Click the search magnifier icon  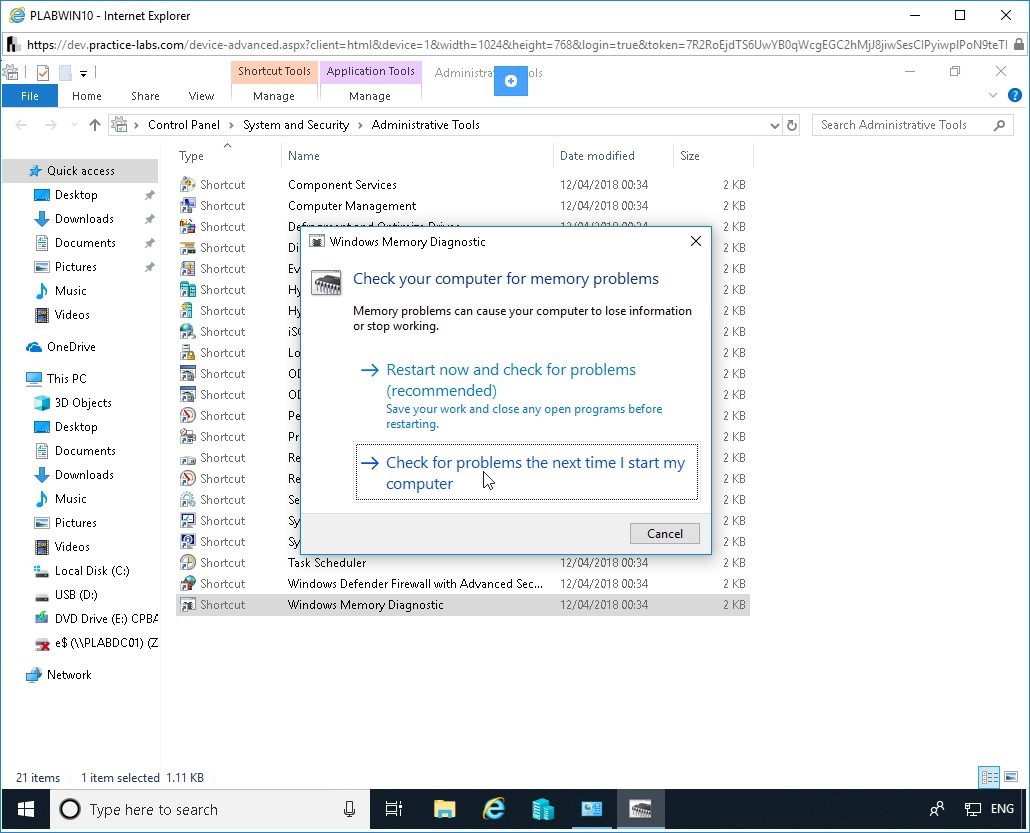pos(999,125)
